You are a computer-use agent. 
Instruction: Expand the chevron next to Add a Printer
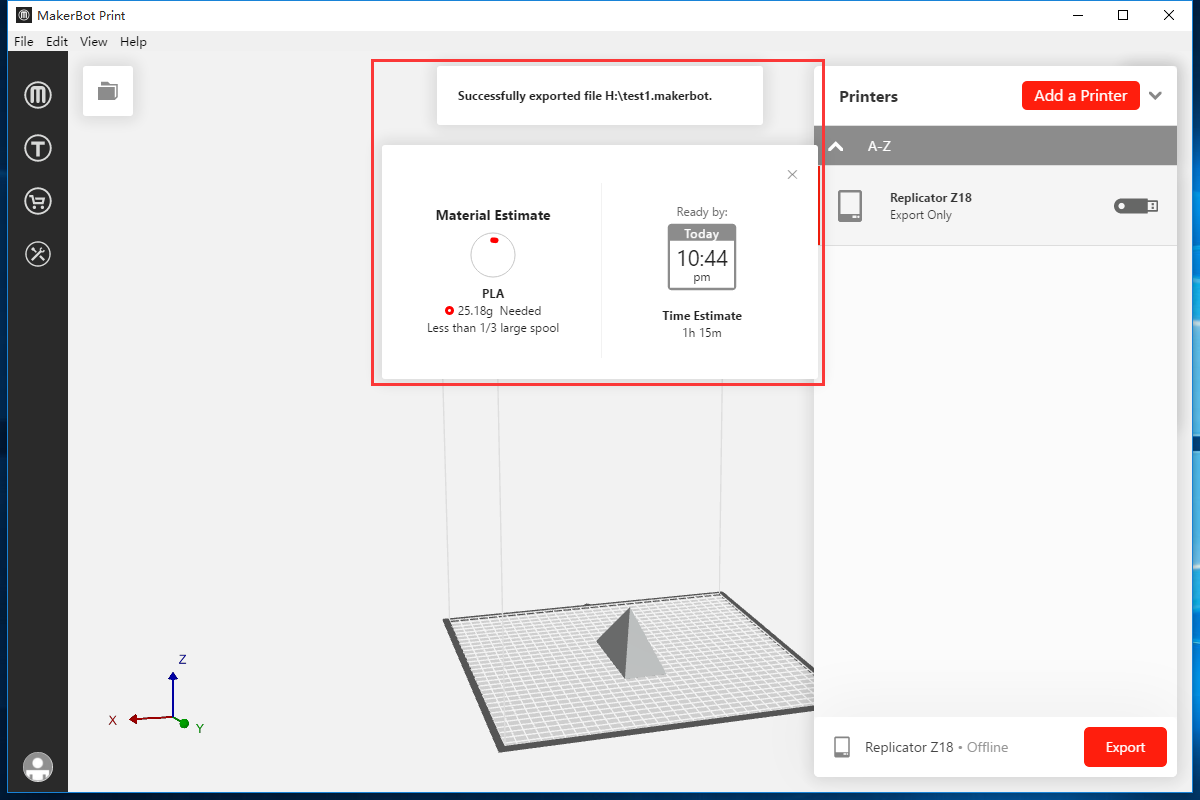pyautogui.click(x=1156, y=95)
